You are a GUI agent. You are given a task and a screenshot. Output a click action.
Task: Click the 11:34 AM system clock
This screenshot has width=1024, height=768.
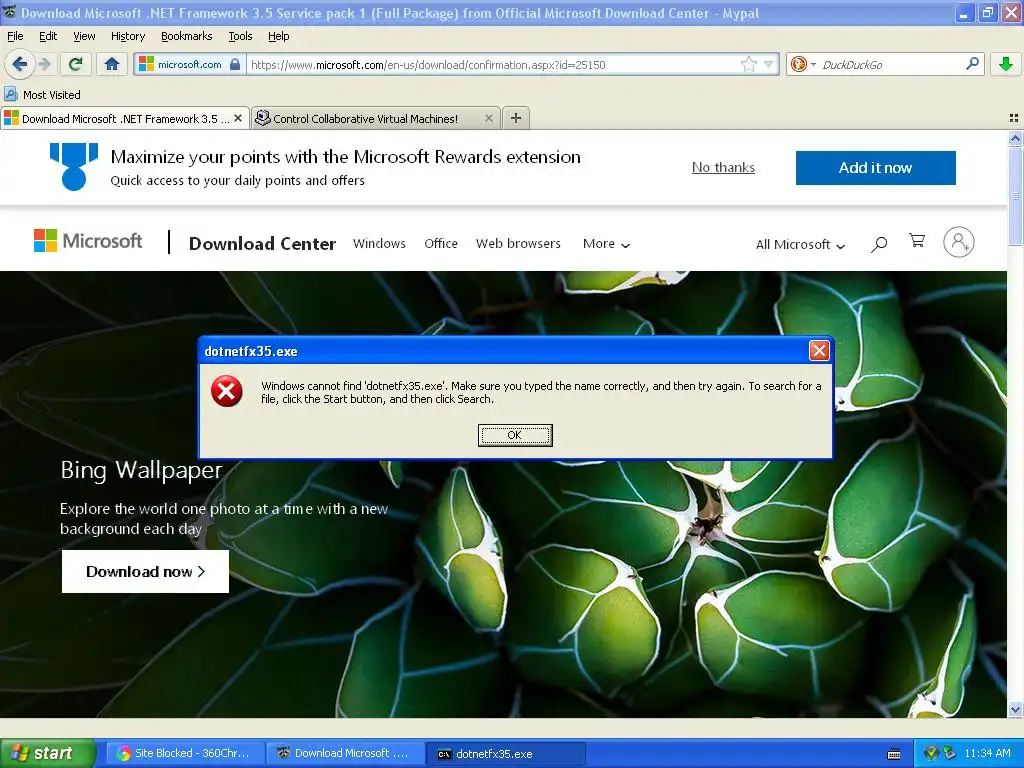[x=987, y=753]
